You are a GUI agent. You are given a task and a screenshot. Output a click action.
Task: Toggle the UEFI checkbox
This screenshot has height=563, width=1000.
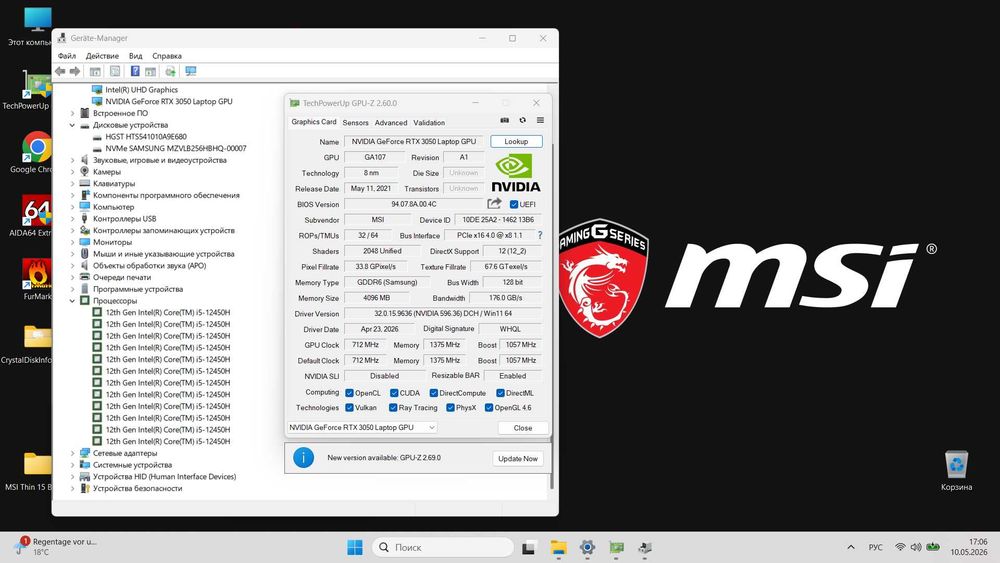(x=513, y=205)
